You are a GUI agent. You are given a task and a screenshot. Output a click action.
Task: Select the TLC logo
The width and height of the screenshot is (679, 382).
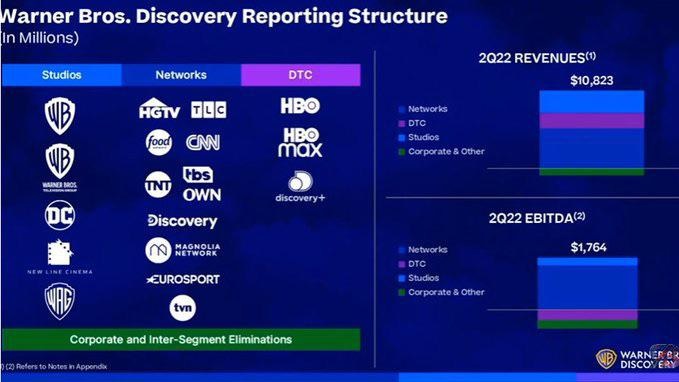coord(209,110)
